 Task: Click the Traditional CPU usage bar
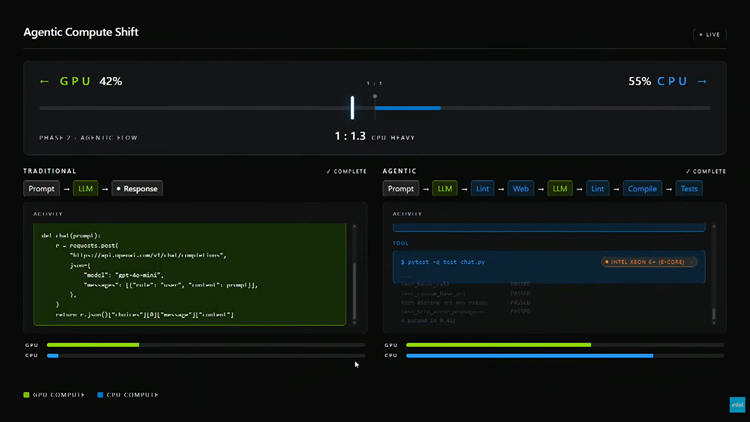click(206, 355)
